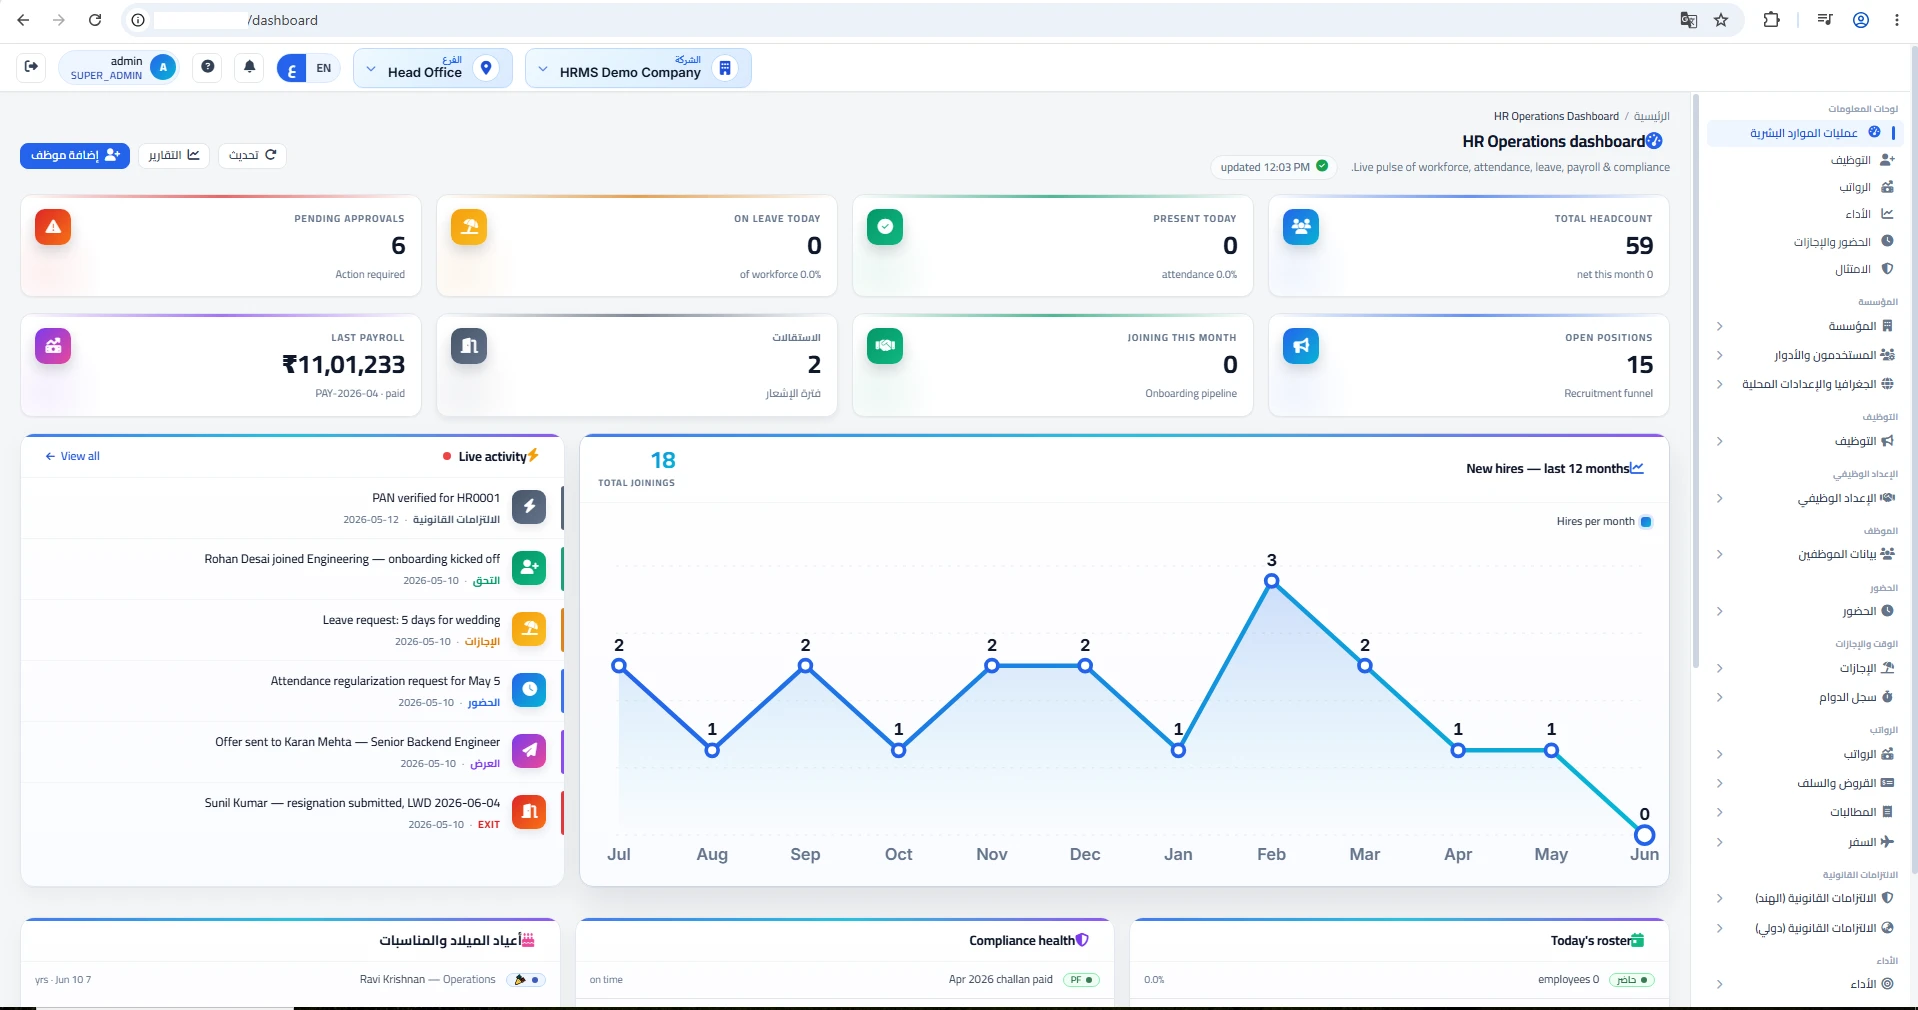Click Sunil Kumar resignation exit icon
Image resolution: width=1918 pixels, height=1010 pixels.
[x=529, y=811]
